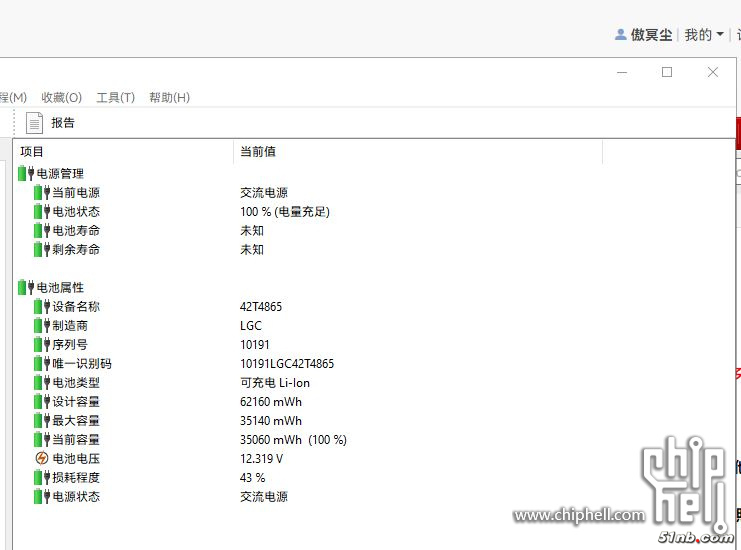Select the 电池寿命 row label
The image size is (741, 550).
[76, 231]
